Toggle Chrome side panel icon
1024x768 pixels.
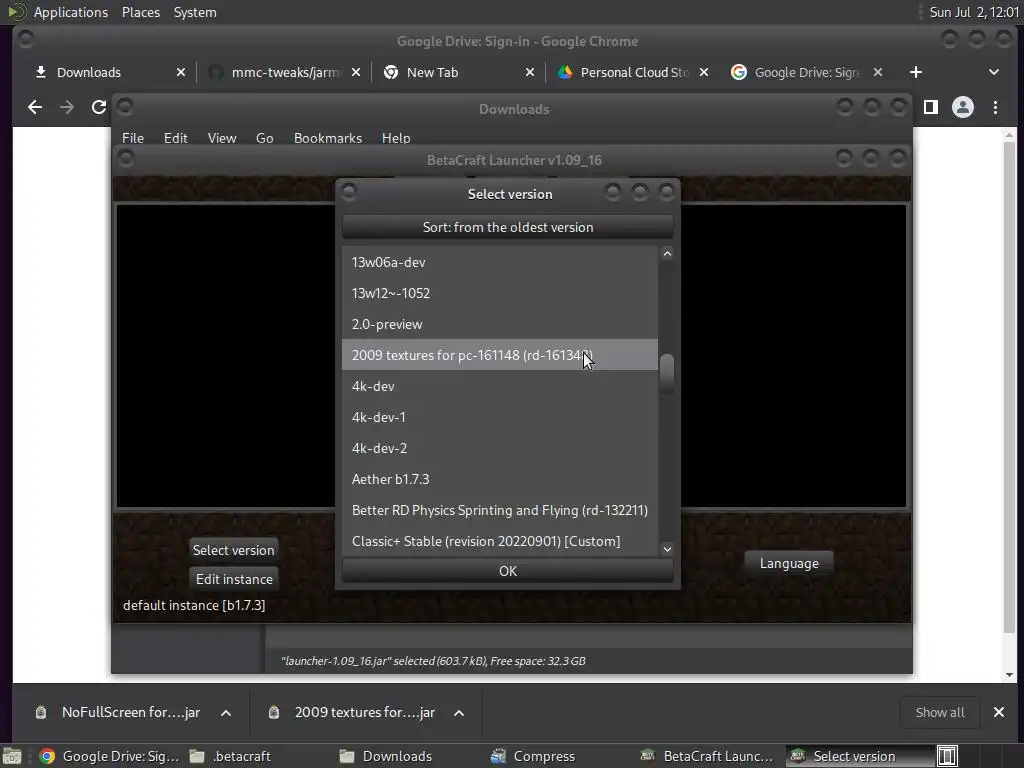pyautogui.click(x=931, y=107)
